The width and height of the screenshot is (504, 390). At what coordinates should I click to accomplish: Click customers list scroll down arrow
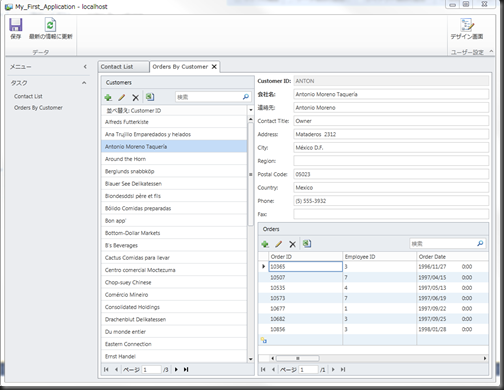pyautogui.click(x=251, y=359)
